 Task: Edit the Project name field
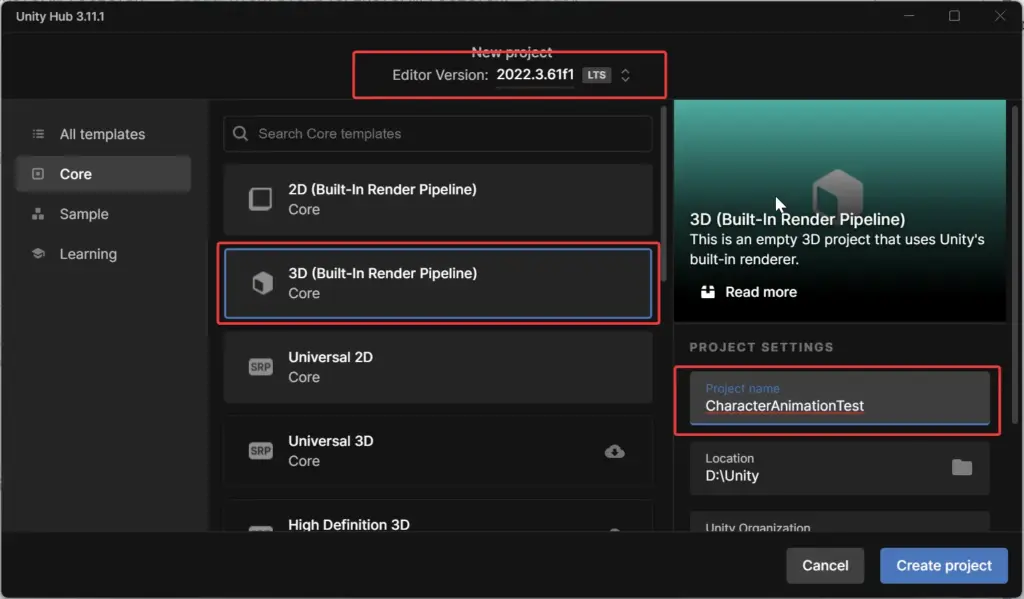tap(840, 398)
